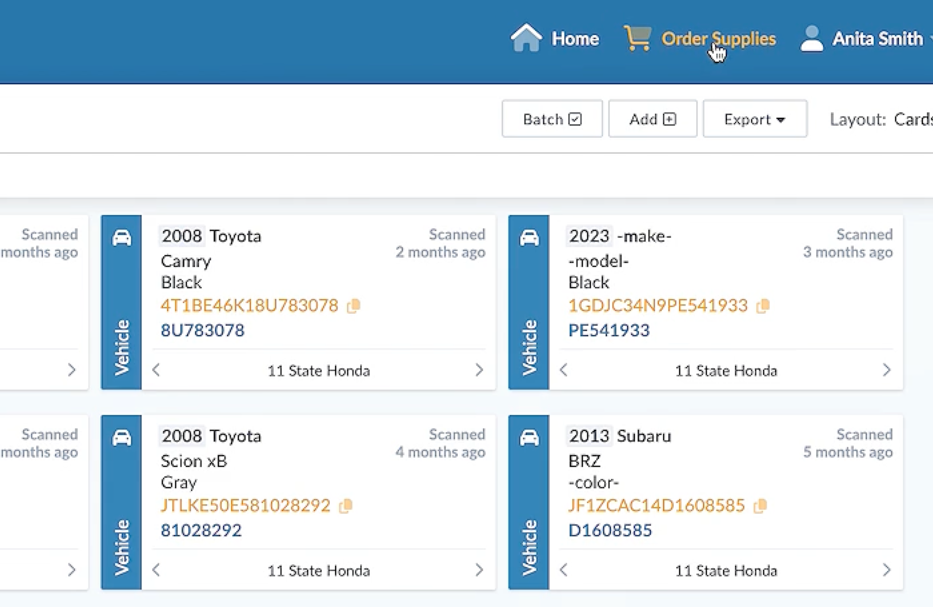The height and width of the screenshot is (607, 933).
Task: Click the vertical Vehicle label on the Camry card
Action: tap(121, 348)
